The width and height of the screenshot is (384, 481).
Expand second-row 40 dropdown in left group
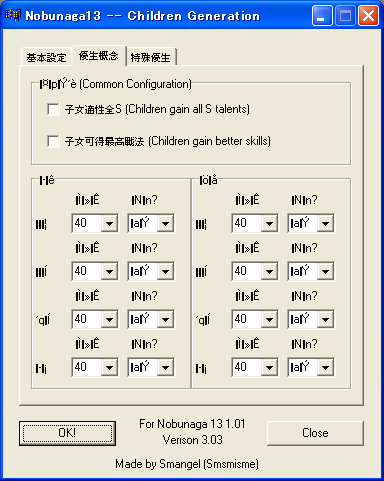(x=95, y=271)
